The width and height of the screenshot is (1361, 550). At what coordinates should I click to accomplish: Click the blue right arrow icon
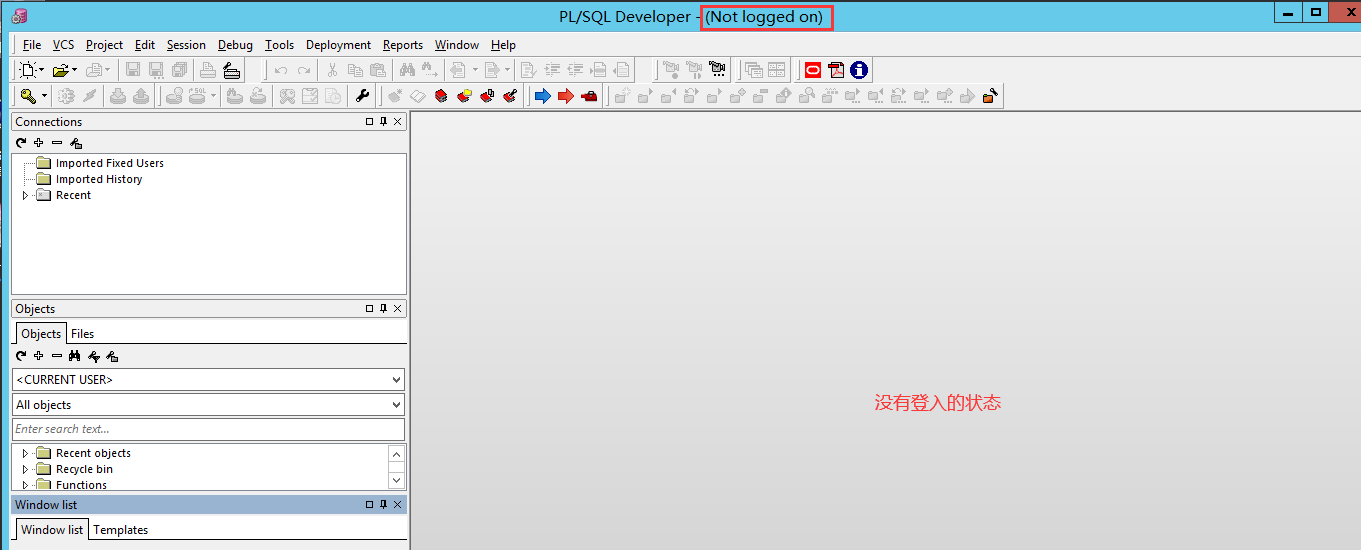(542, 96)
